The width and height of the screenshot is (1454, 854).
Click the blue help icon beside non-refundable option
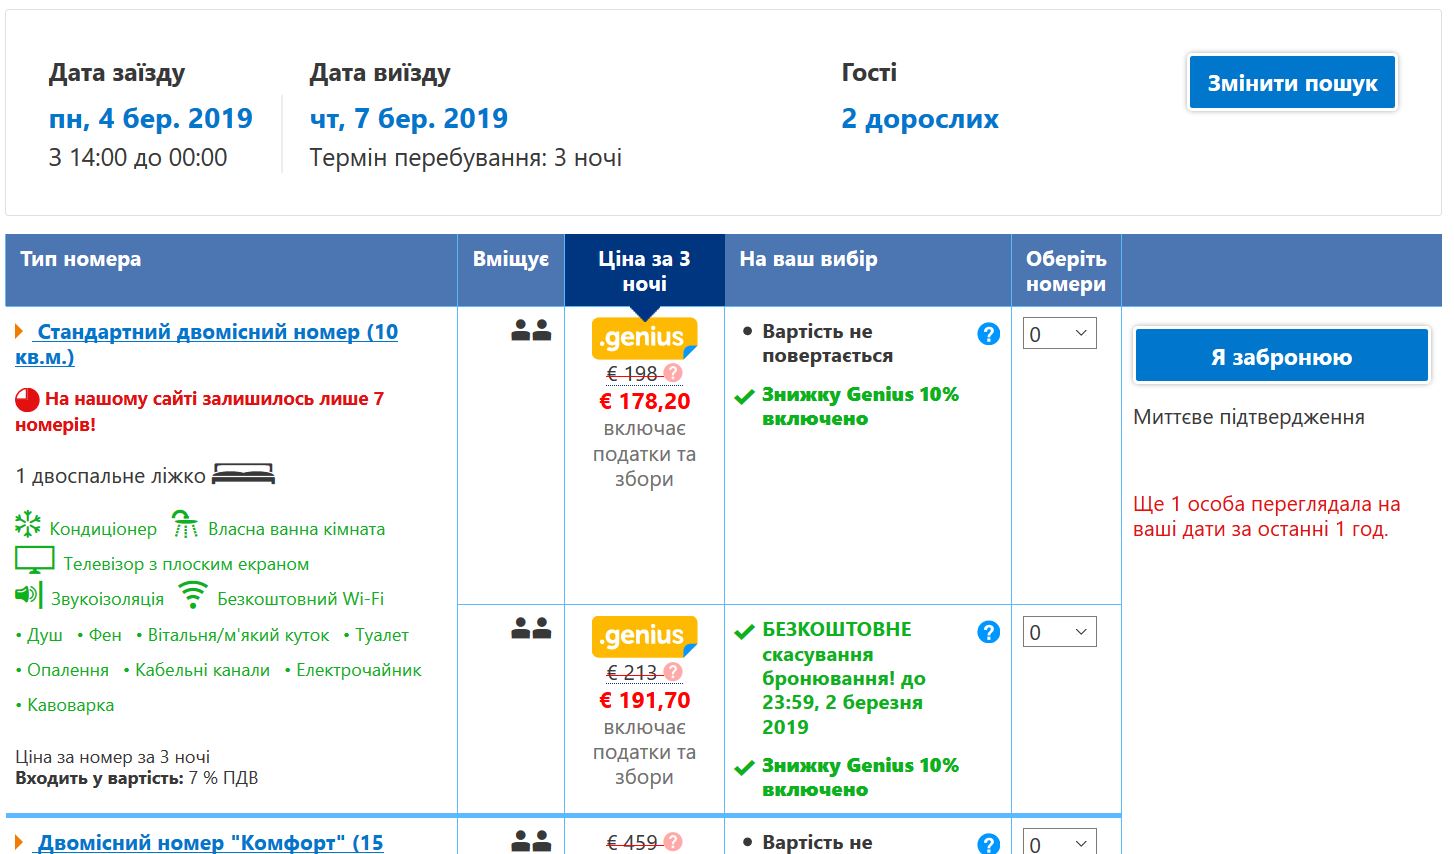click(988, 334)
